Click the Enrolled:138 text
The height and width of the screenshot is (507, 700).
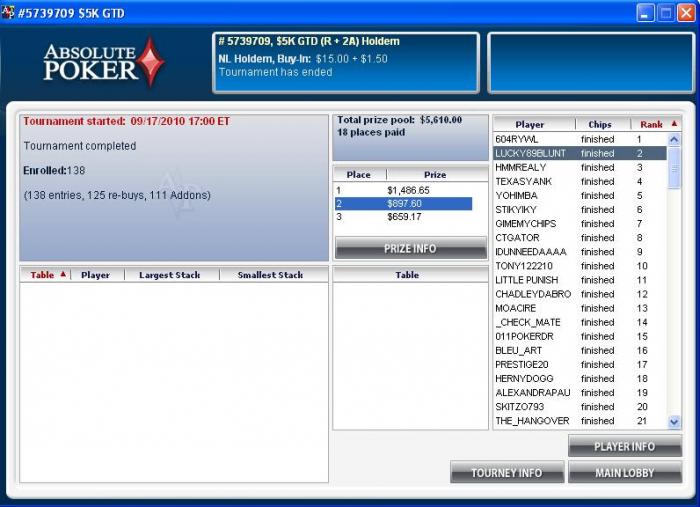pyautogui.click(x=54, y=170)
